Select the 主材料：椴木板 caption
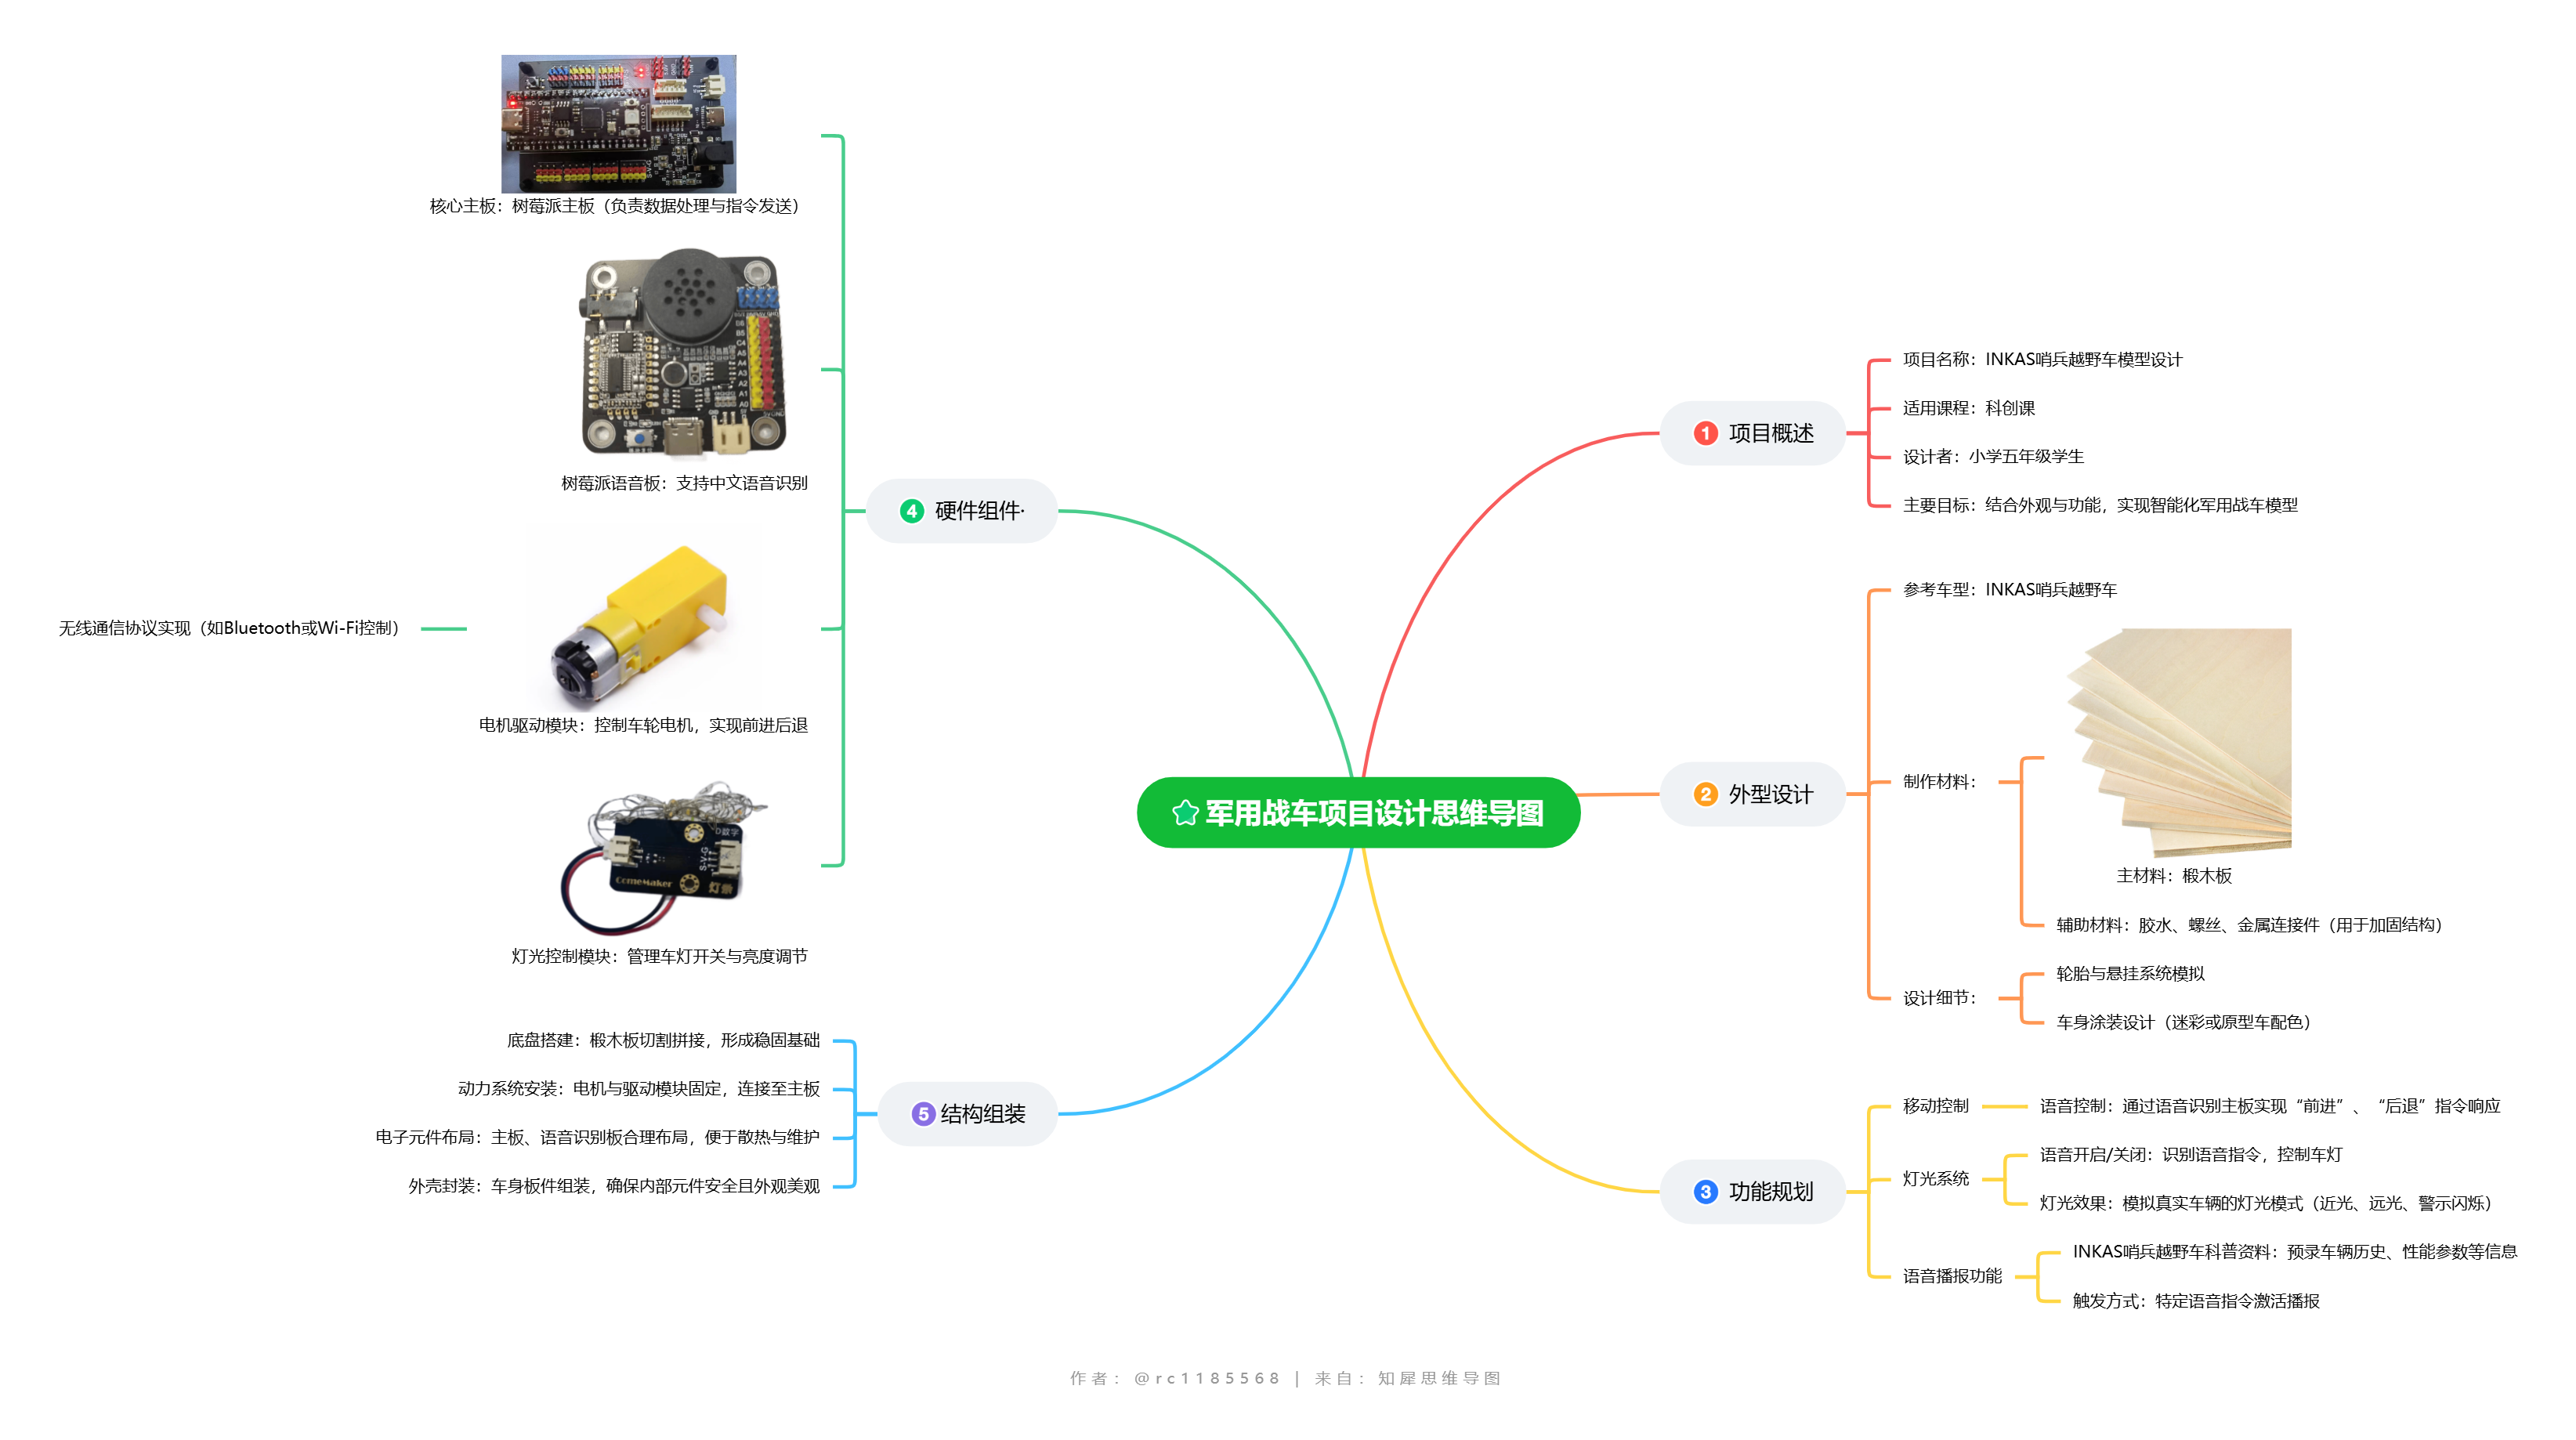 (x=2174, y=876)
